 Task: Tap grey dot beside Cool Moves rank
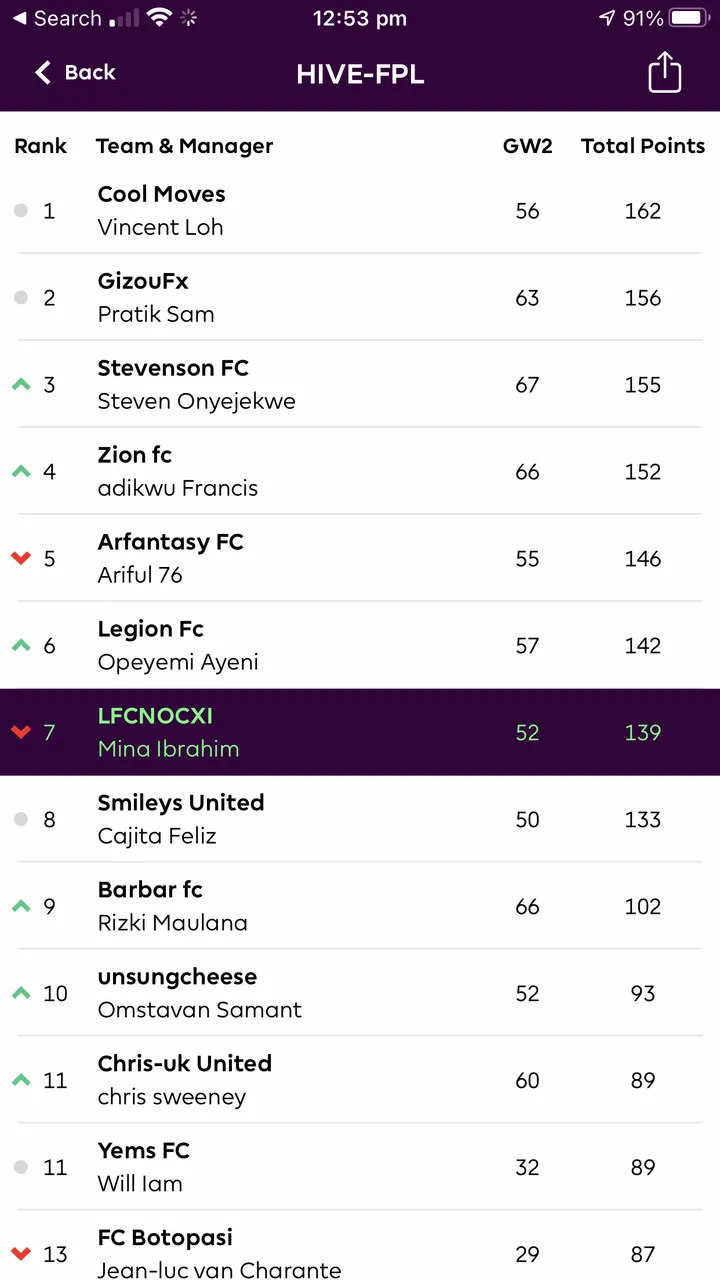[21, 211]
